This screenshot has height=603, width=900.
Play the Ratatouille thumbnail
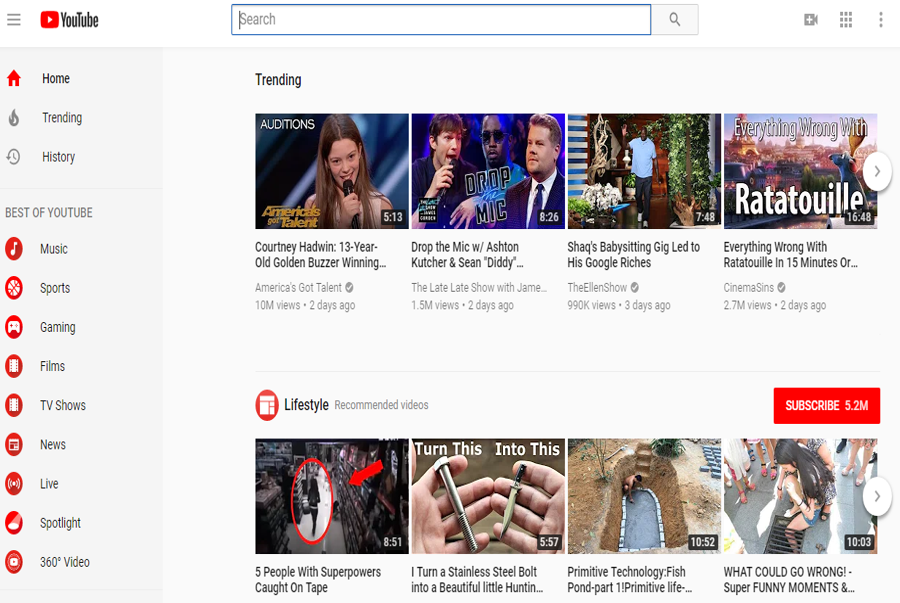coord(800,171)
